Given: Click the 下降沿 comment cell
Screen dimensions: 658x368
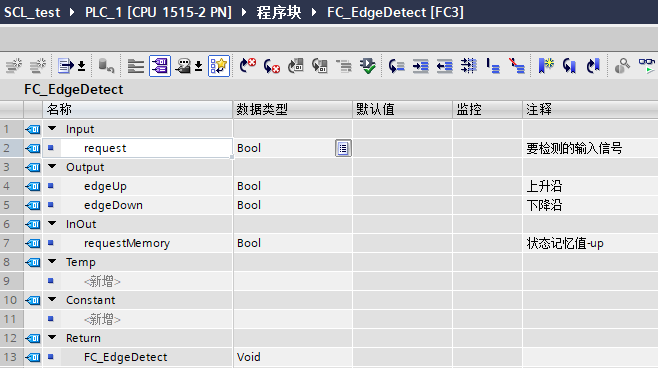Looking at the screenshot, I should pos(590,205).
